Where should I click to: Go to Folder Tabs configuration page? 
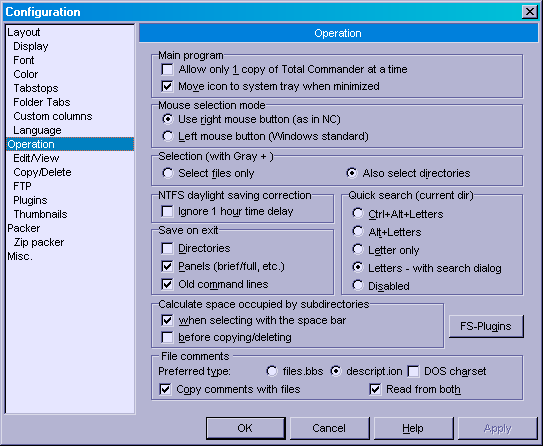[42, 102]
